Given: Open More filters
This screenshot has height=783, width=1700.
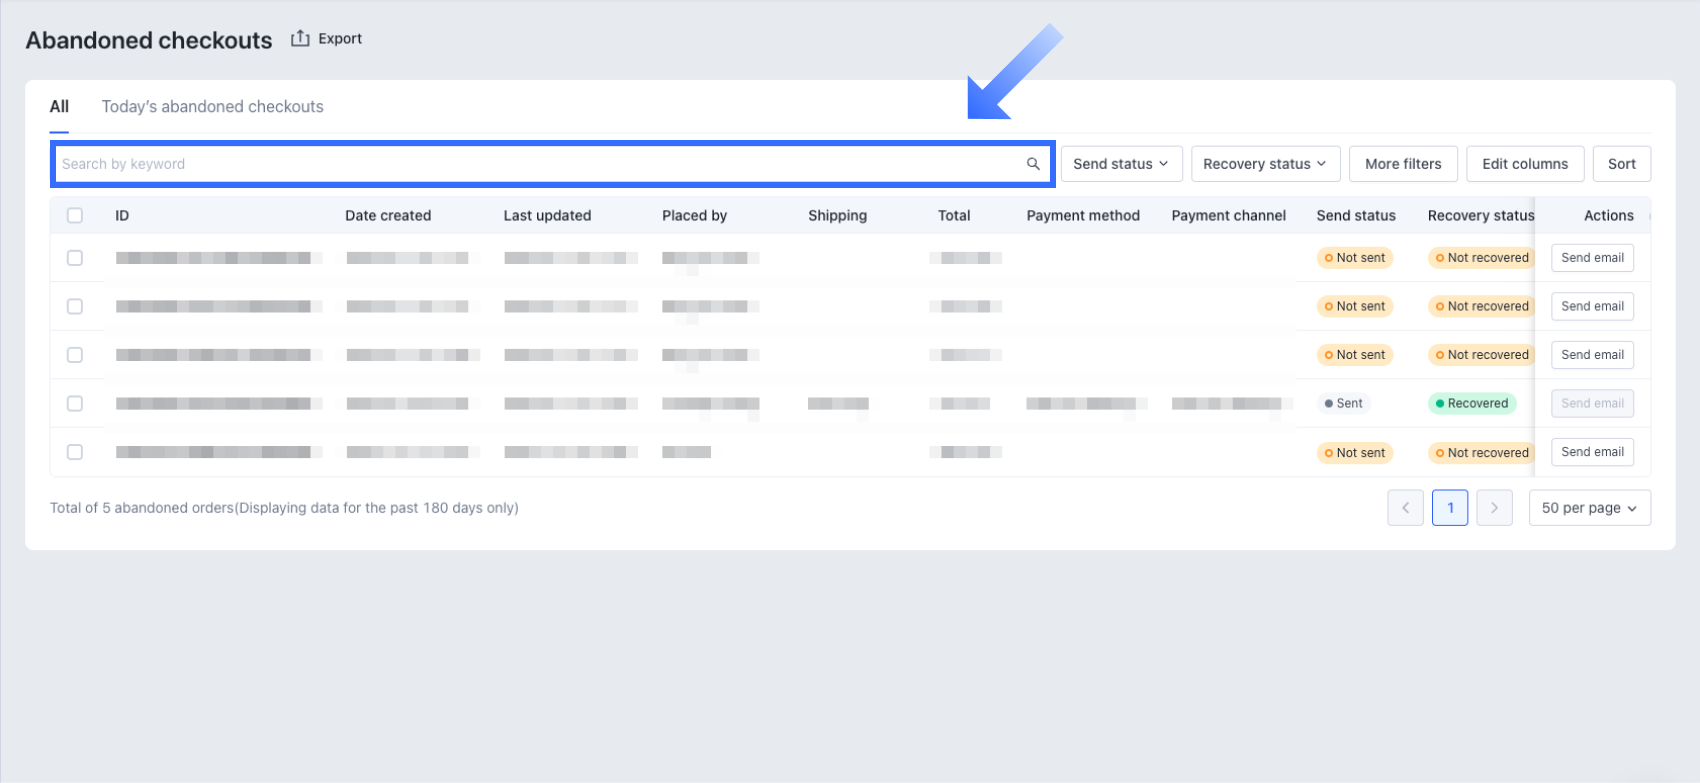Looking at the screenshot, I should click(x=1403, y=164).
